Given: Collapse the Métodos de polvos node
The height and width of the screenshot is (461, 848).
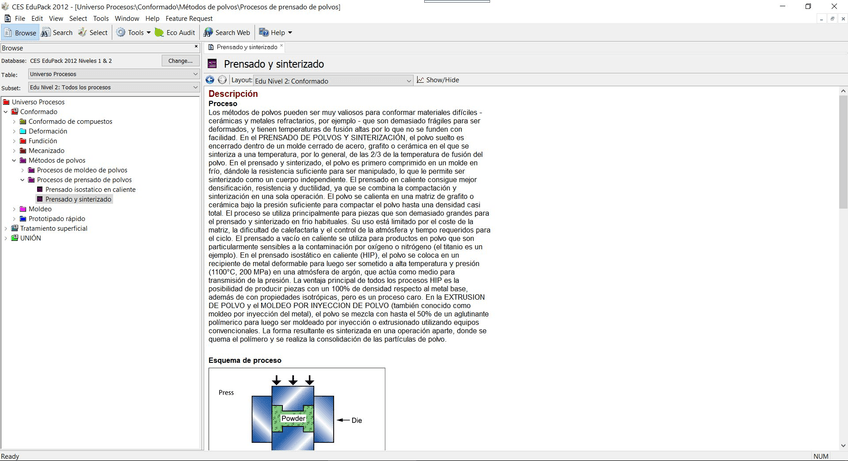Looking at the screenshot, I should click(14, 161).
